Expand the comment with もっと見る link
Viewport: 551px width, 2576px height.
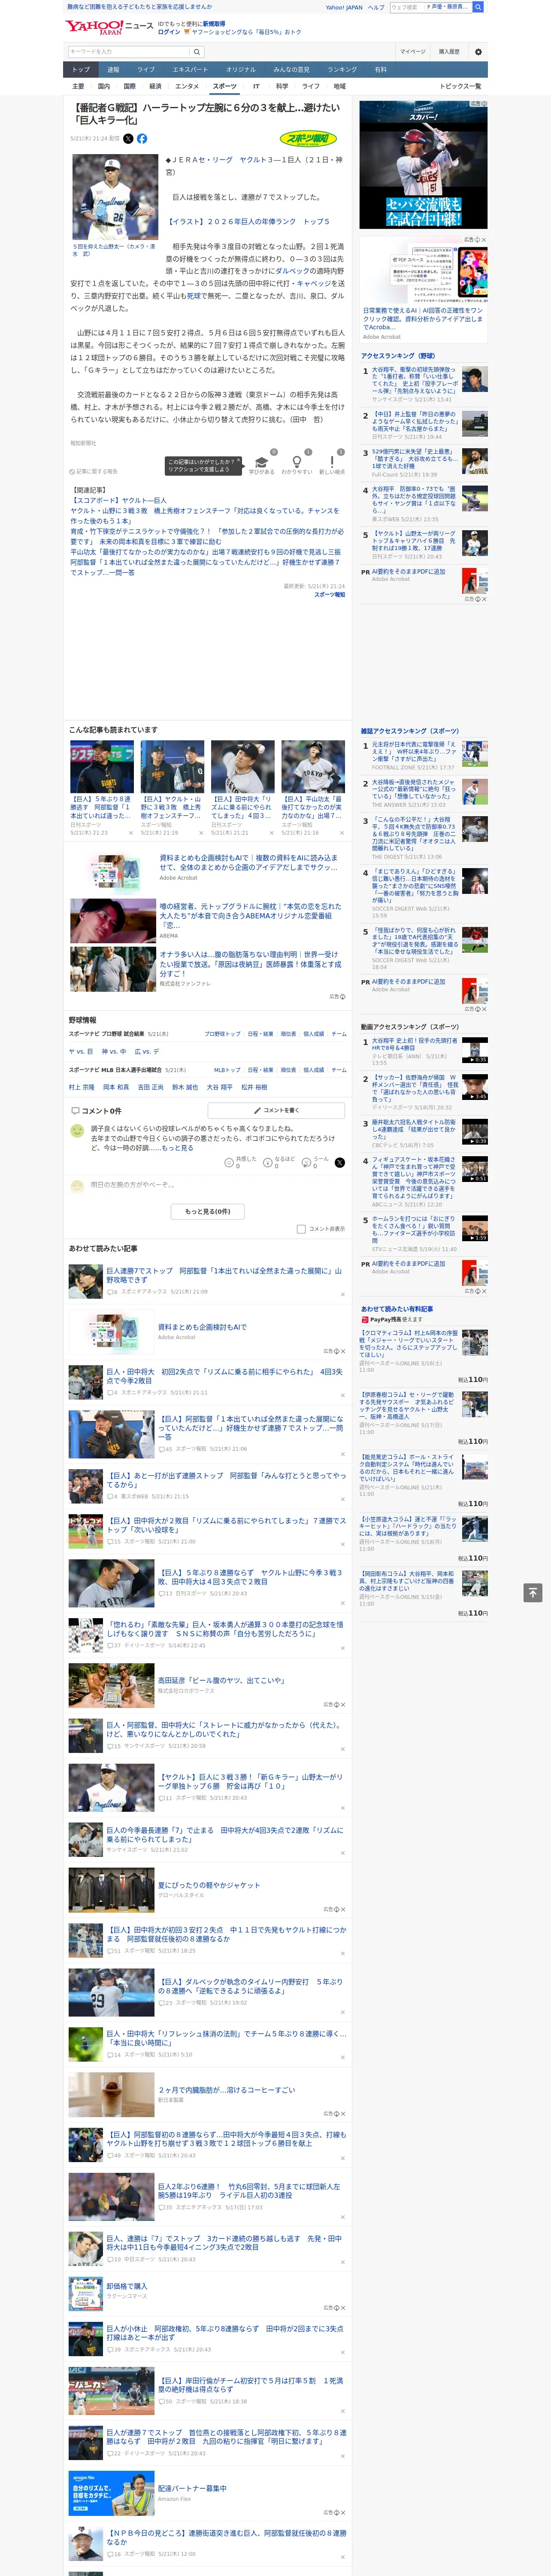click(178, 1147)
